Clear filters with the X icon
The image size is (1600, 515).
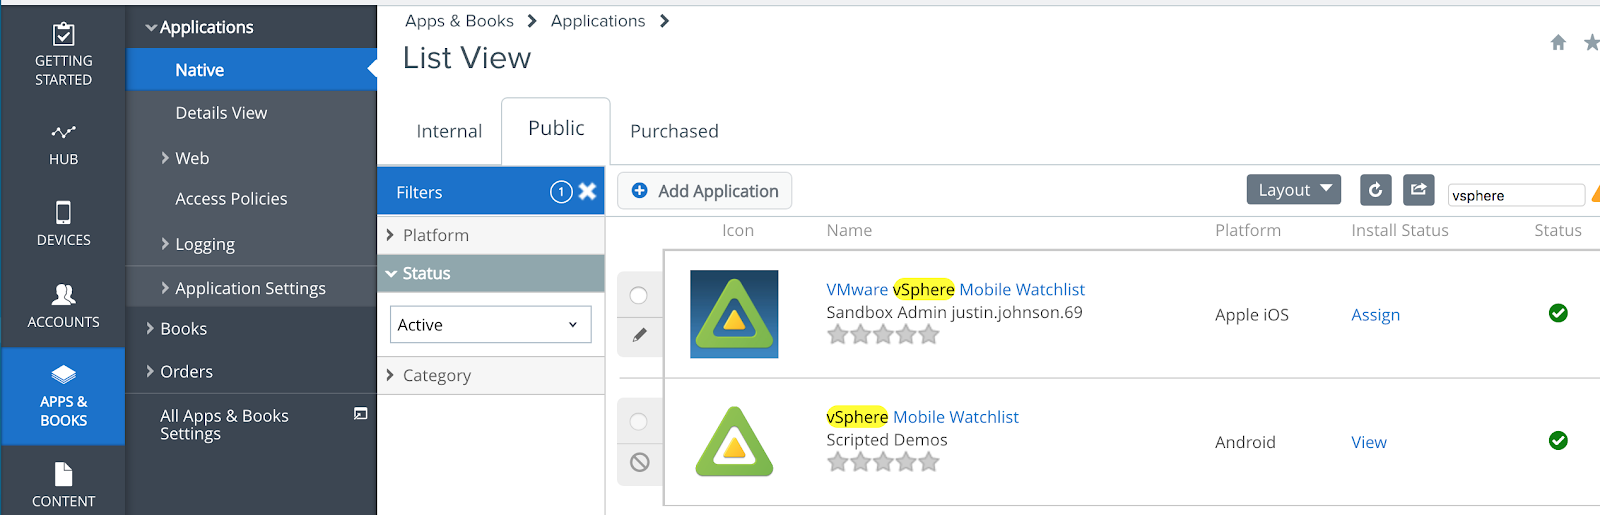[588, 191]
